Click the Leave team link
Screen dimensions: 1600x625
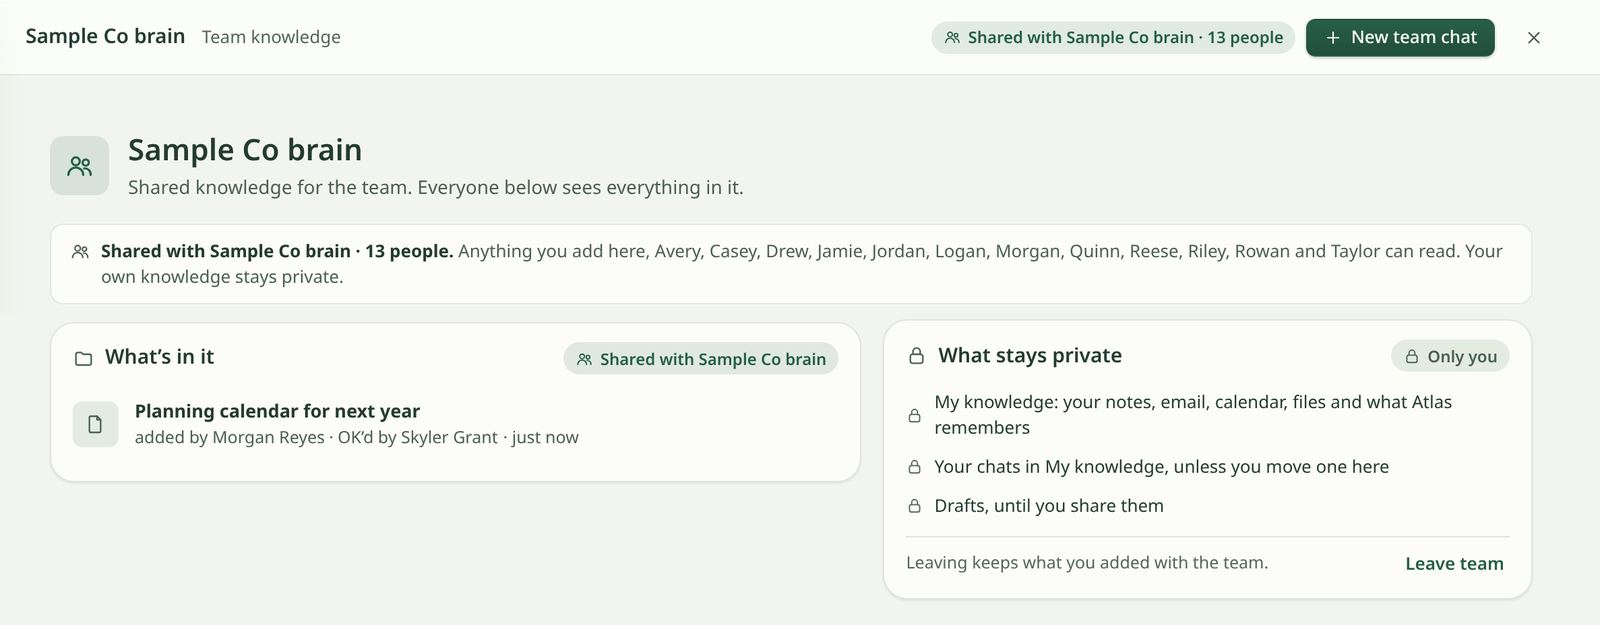click(x=1454, y=563)
